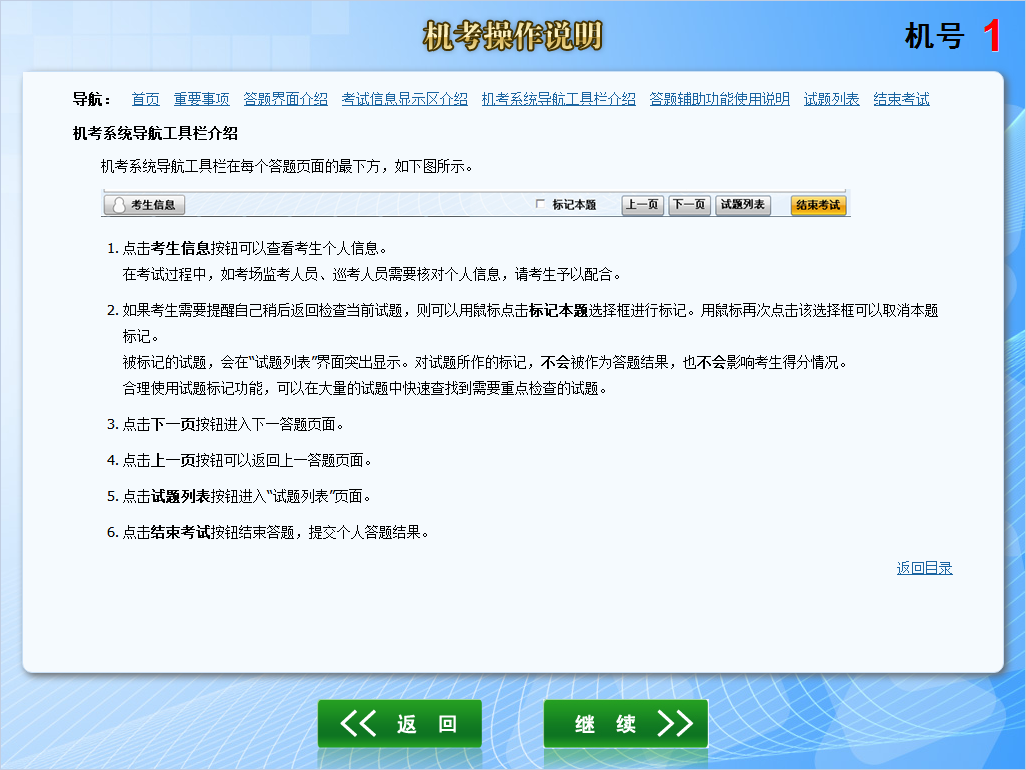Viewport: 1026px width, 770px height.
Task: Click the 上一页 button in the toolbar
Action: coord(641,204)
